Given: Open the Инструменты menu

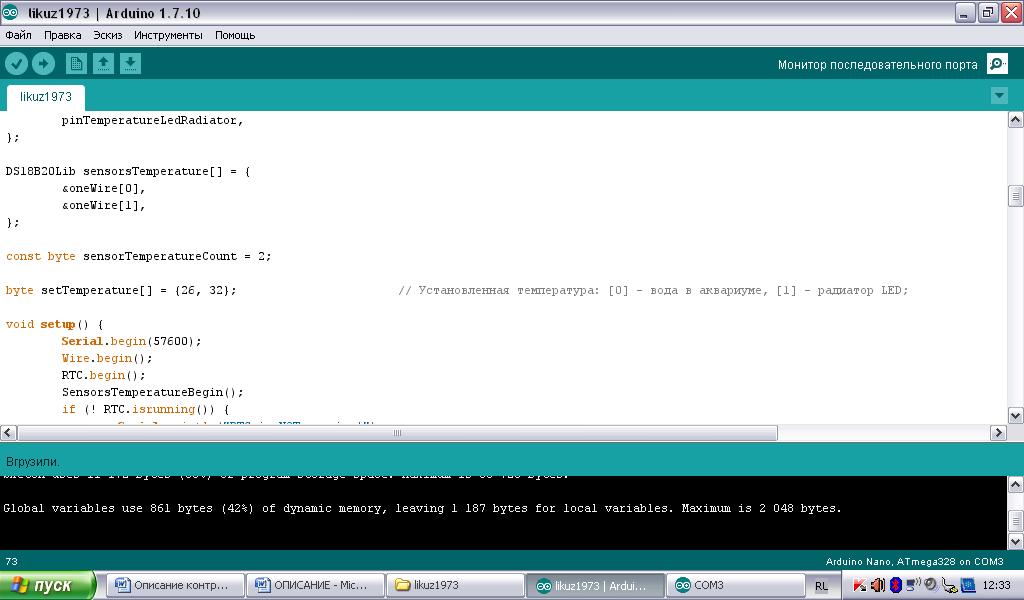Looking at the screenshot, I should (168, 35).
